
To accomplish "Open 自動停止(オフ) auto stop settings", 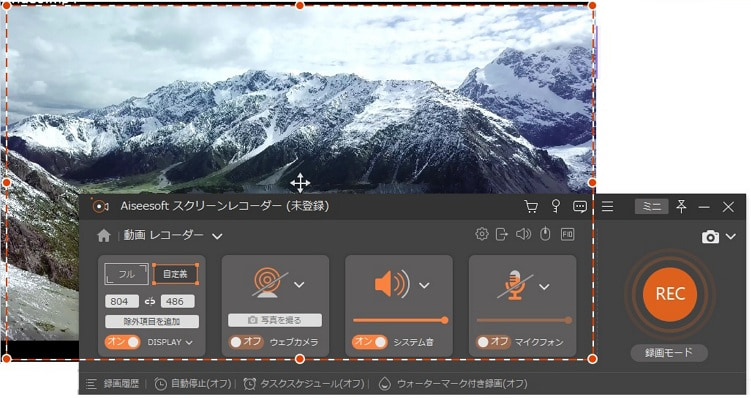I will (201, 384).
